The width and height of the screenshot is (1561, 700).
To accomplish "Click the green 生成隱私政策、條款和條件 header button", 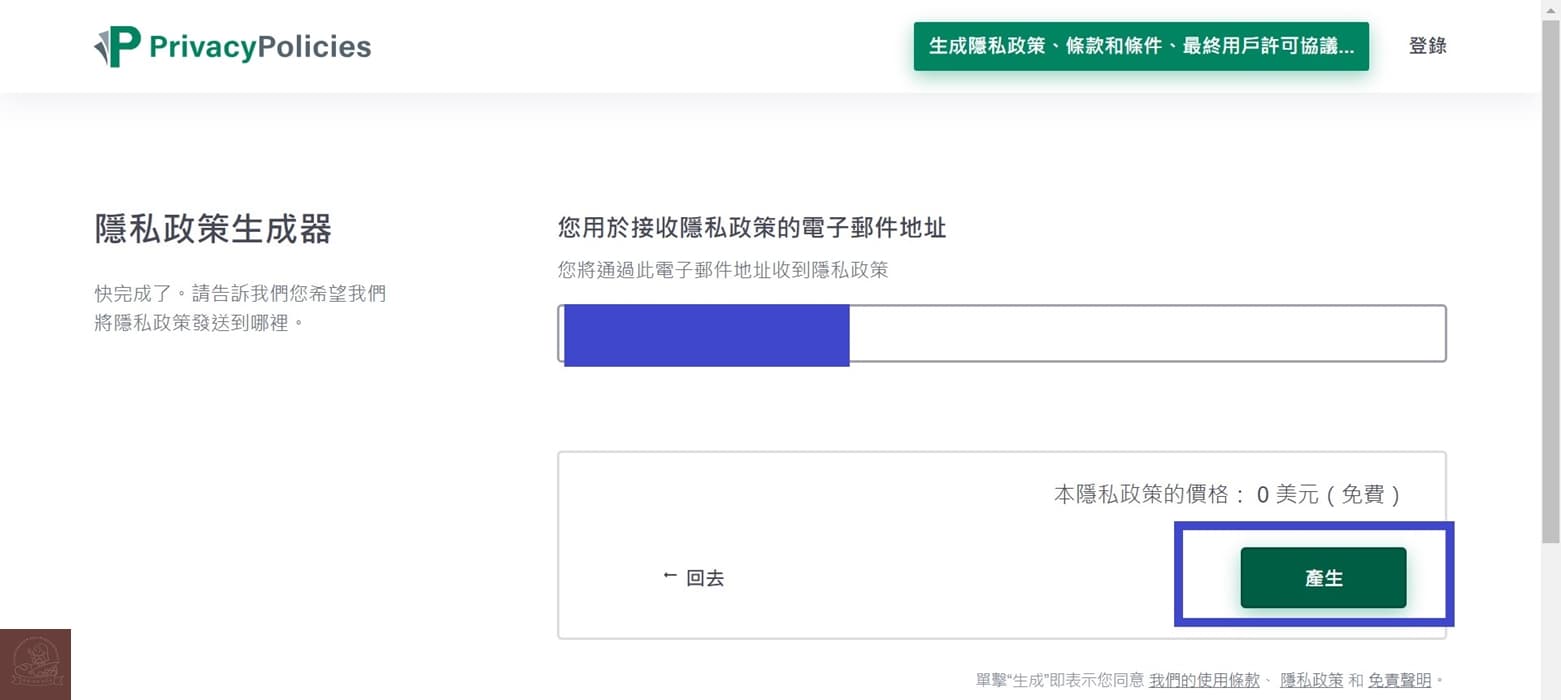I will (x=1140, y=46).
